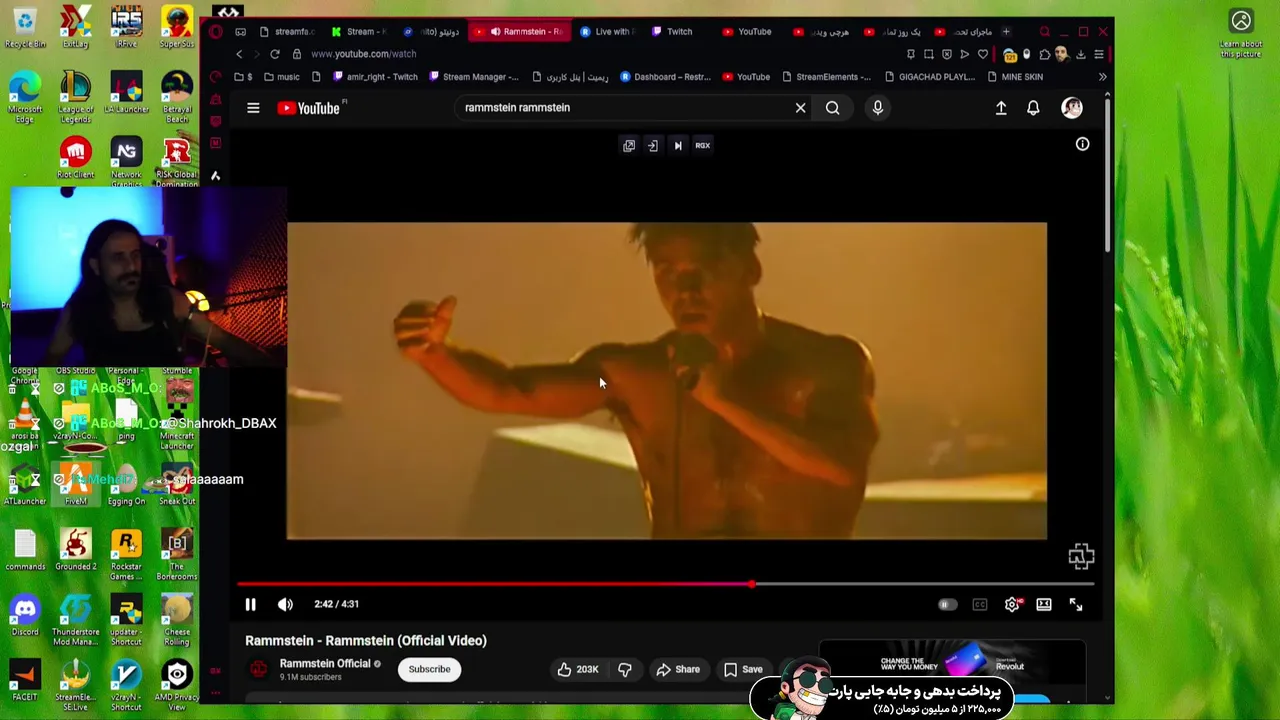Open browser downloads icon
The image size is (1280, 720).
(1081, 54)
